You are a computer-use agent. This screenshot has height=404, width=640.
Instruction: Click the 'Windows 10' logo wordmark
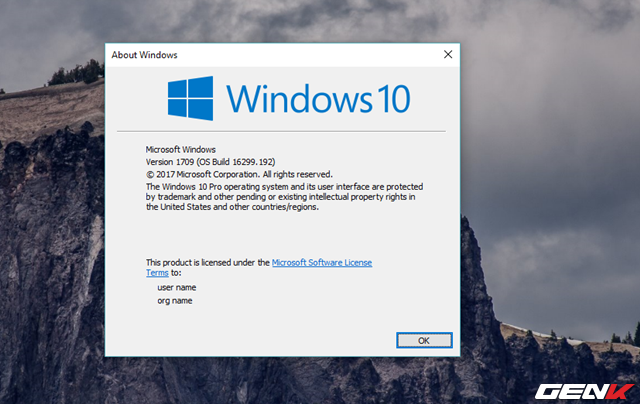[x=318, y=98]
